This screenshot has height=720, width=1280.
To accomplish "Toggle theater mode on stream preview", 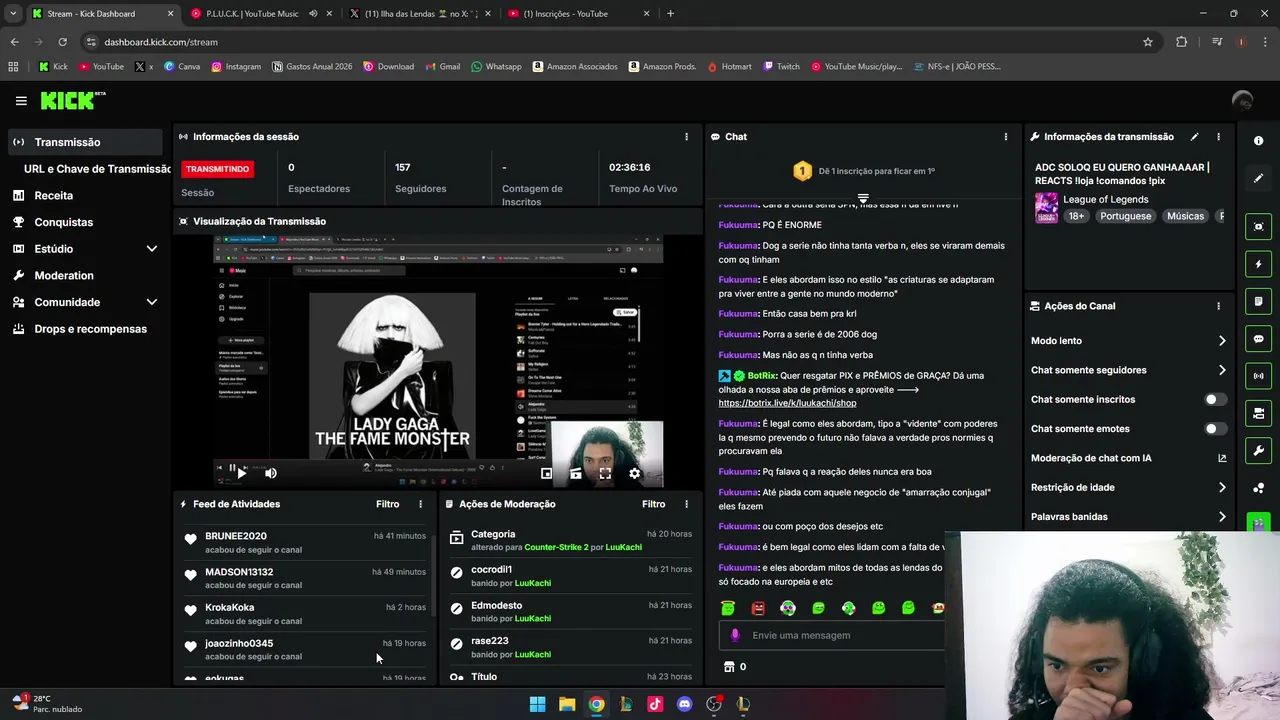I will click(x=576, y=474).
